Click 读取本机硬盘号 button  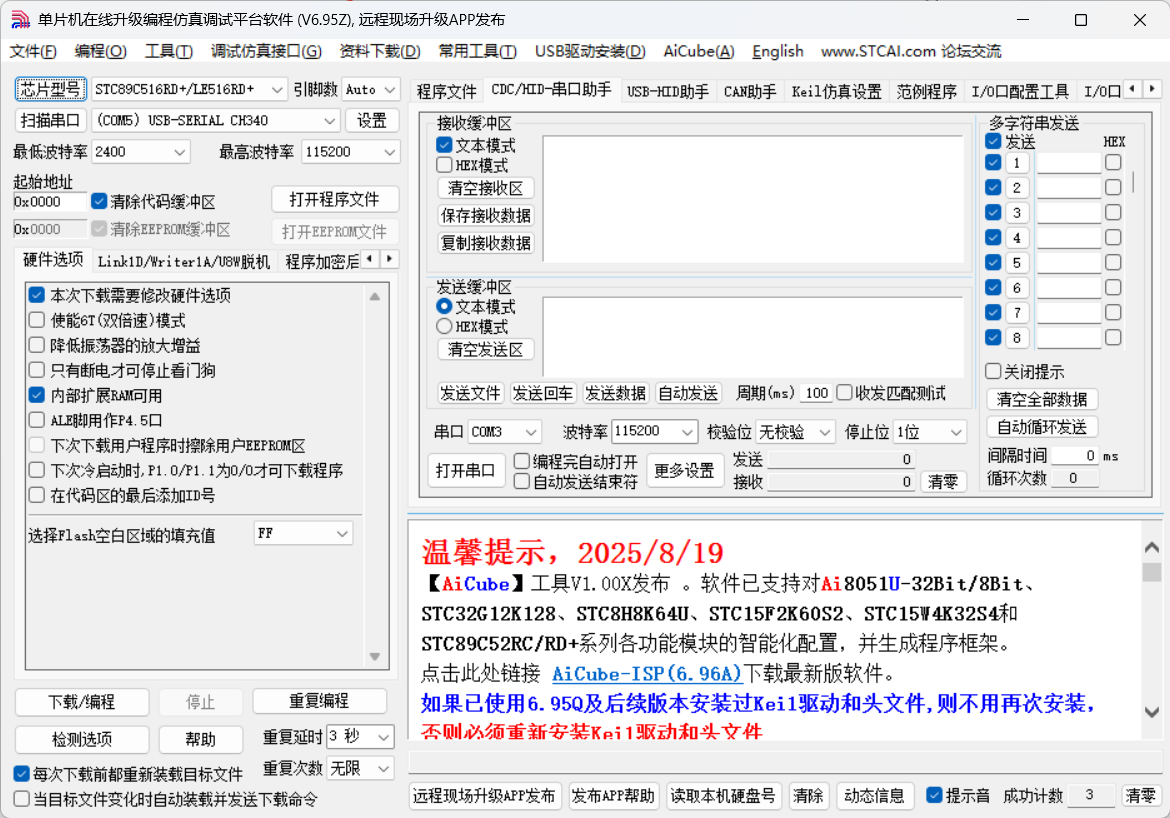[722, 796]
